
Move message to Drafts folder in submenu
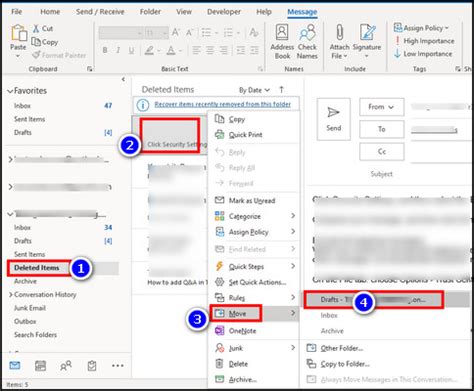pos(385,299)
